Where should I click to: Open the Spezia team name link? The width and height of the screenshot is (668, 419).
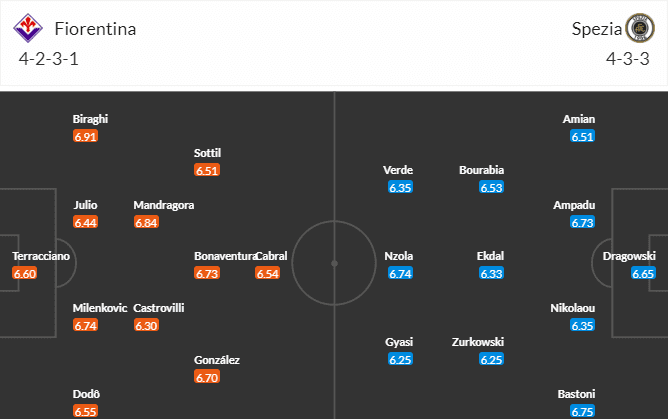[594, 28]
